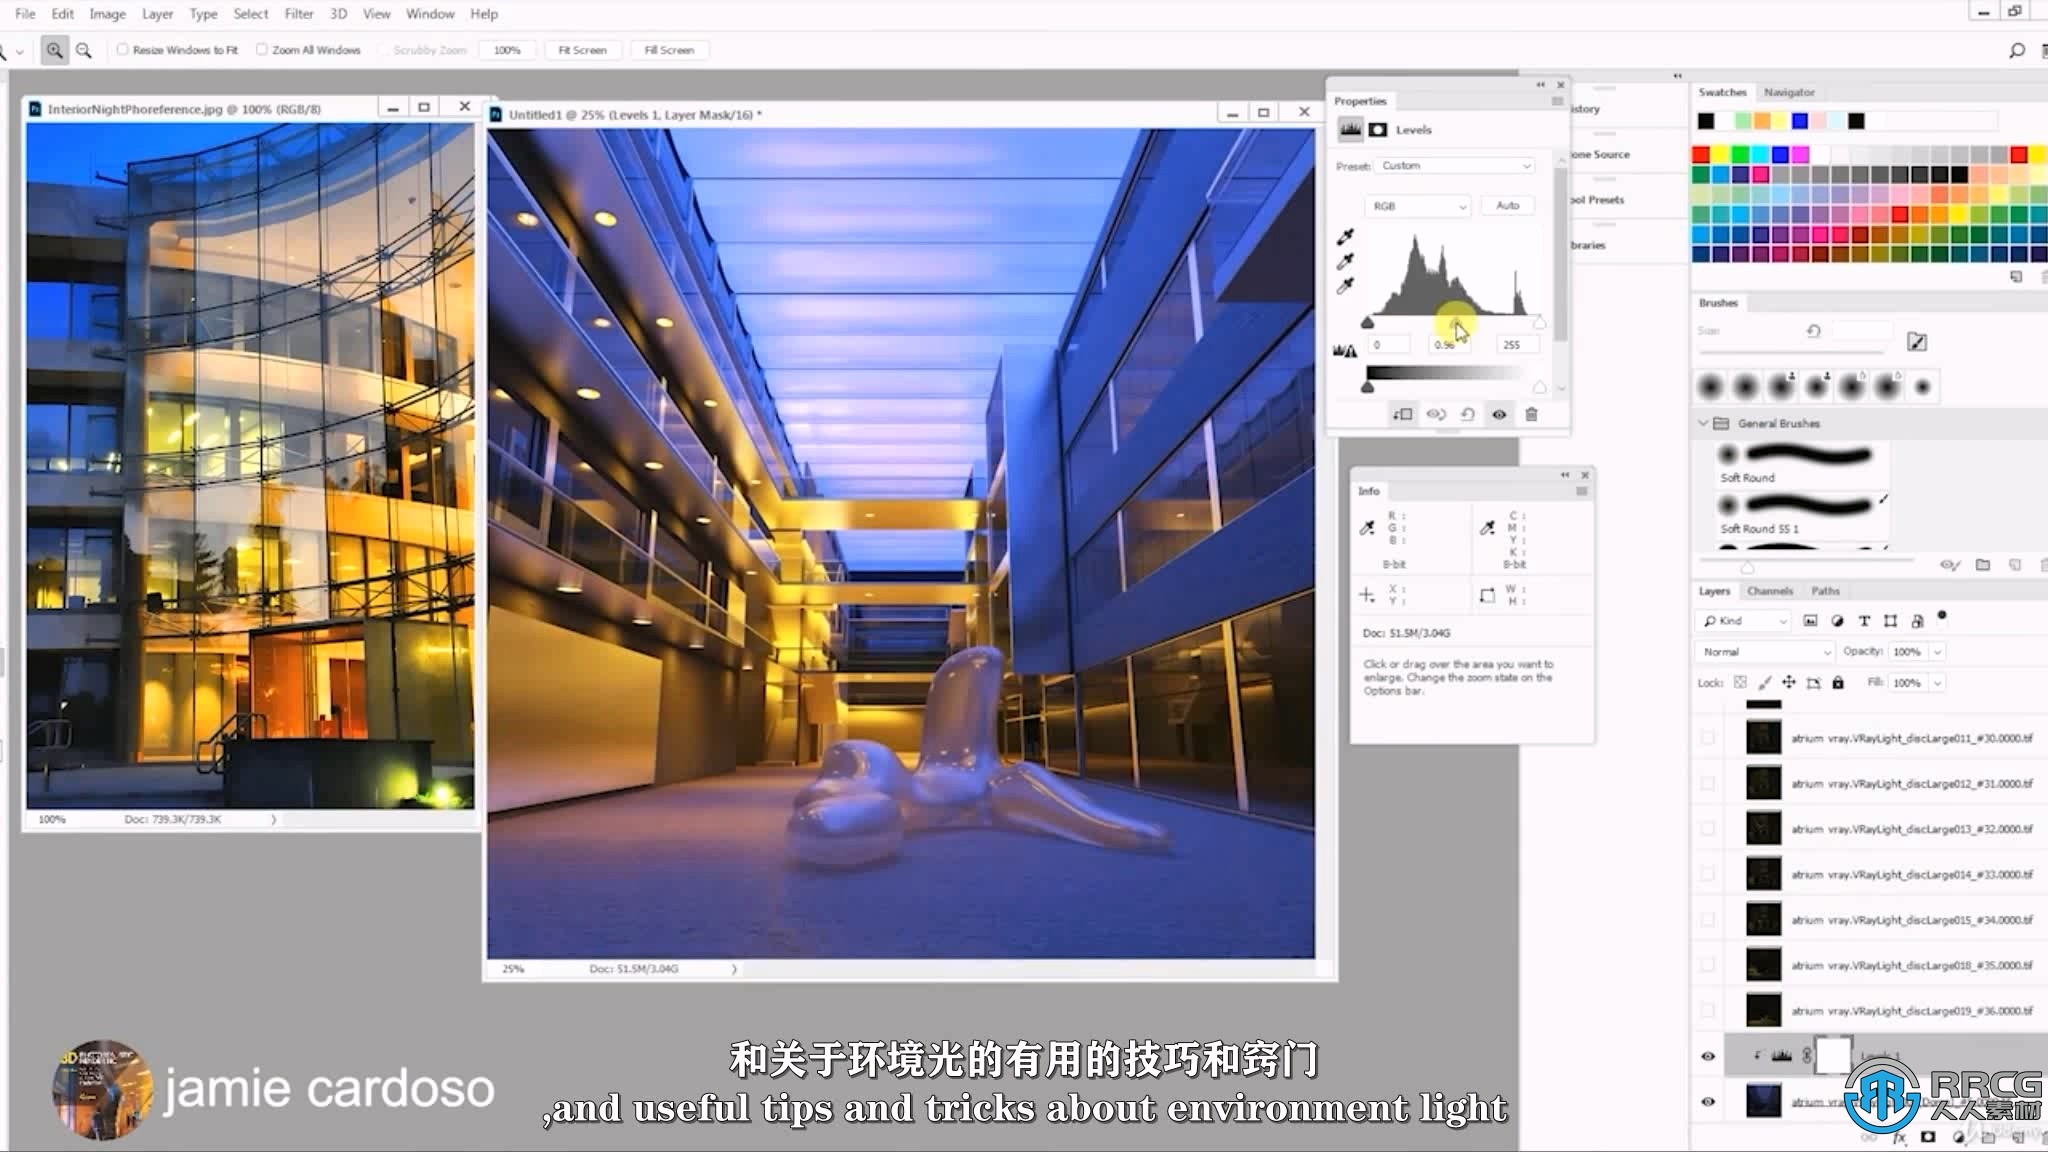This screenshot has height=1152, width=2048.
Task: Delete the adjustment with trash icon
Action: coord(1531,414)
